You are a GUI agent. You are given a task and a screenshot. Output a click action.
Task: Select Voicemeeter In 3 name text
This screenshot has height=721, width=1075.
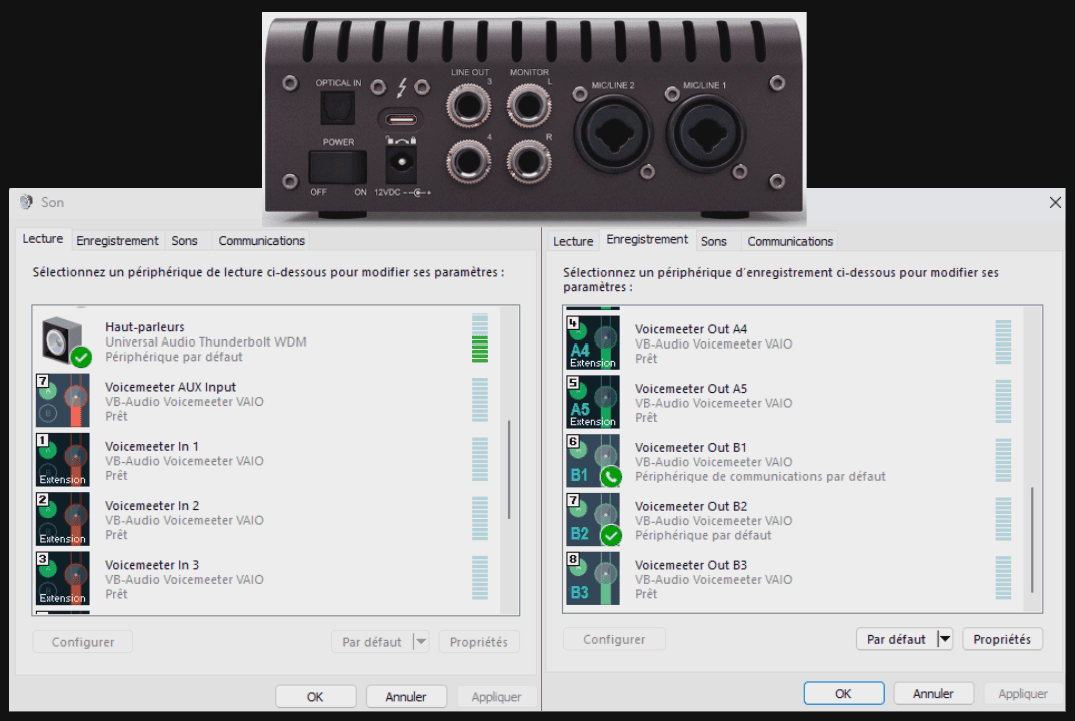pyautogui.click(x=152, y=565)
